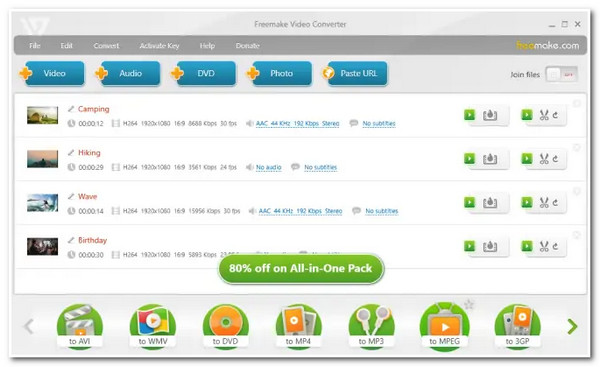
Task: Click the pencil rename icon next to Hiking
Action: click(71, 153)
